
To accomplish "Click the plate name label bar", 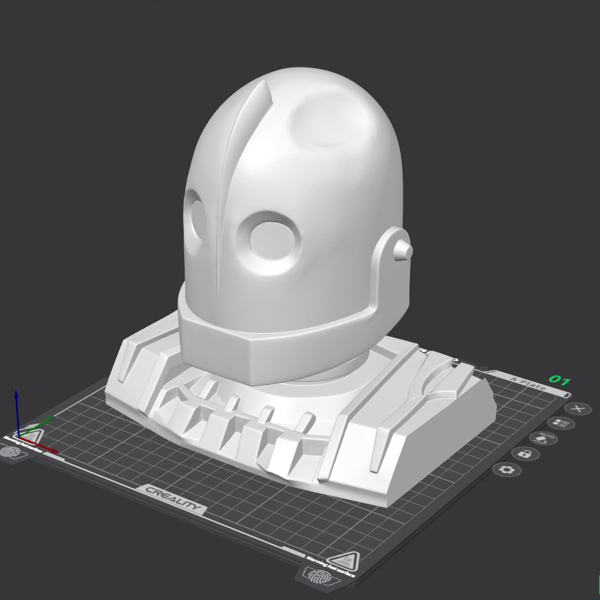I will (528, 384).
